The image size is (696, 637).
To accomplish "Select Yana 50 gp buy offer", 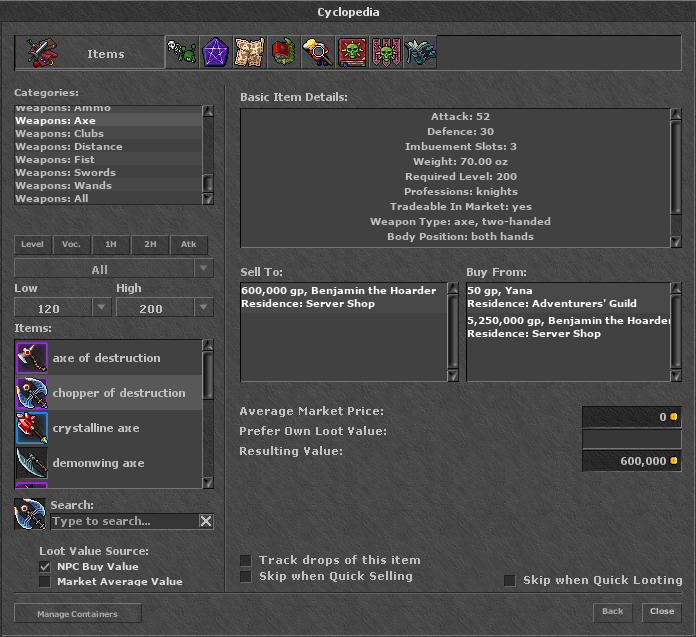I will click(568, 297).
